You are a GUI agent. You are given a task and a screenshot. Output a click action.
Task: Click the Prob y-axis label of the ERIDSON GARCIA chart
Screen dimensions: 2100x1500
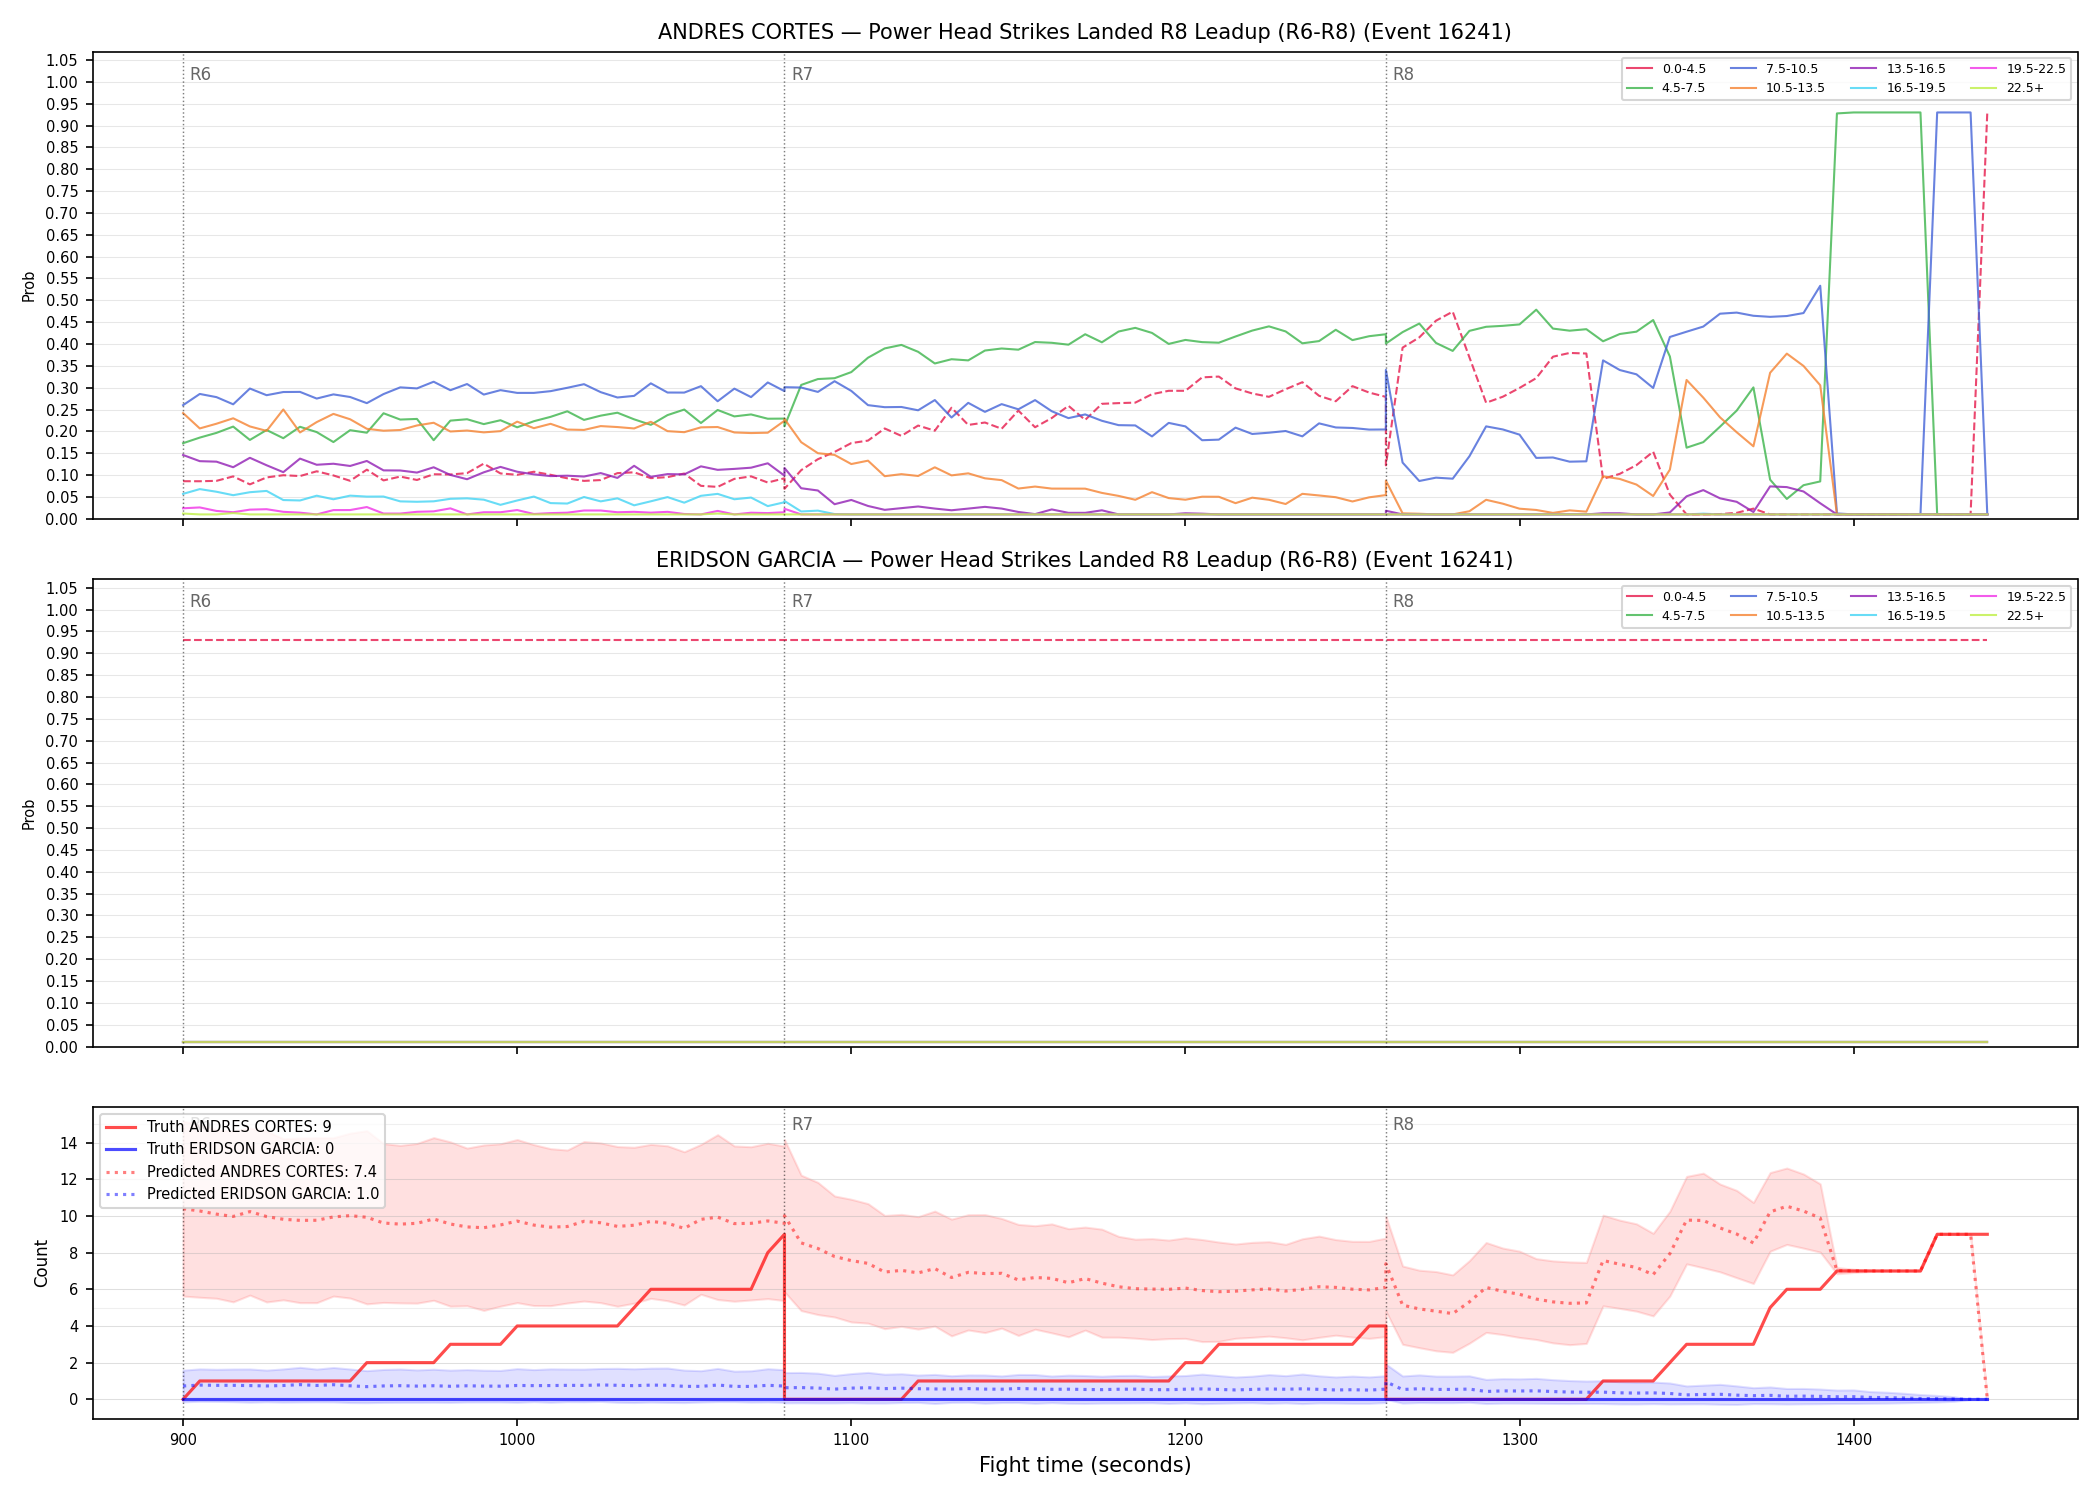29,814
